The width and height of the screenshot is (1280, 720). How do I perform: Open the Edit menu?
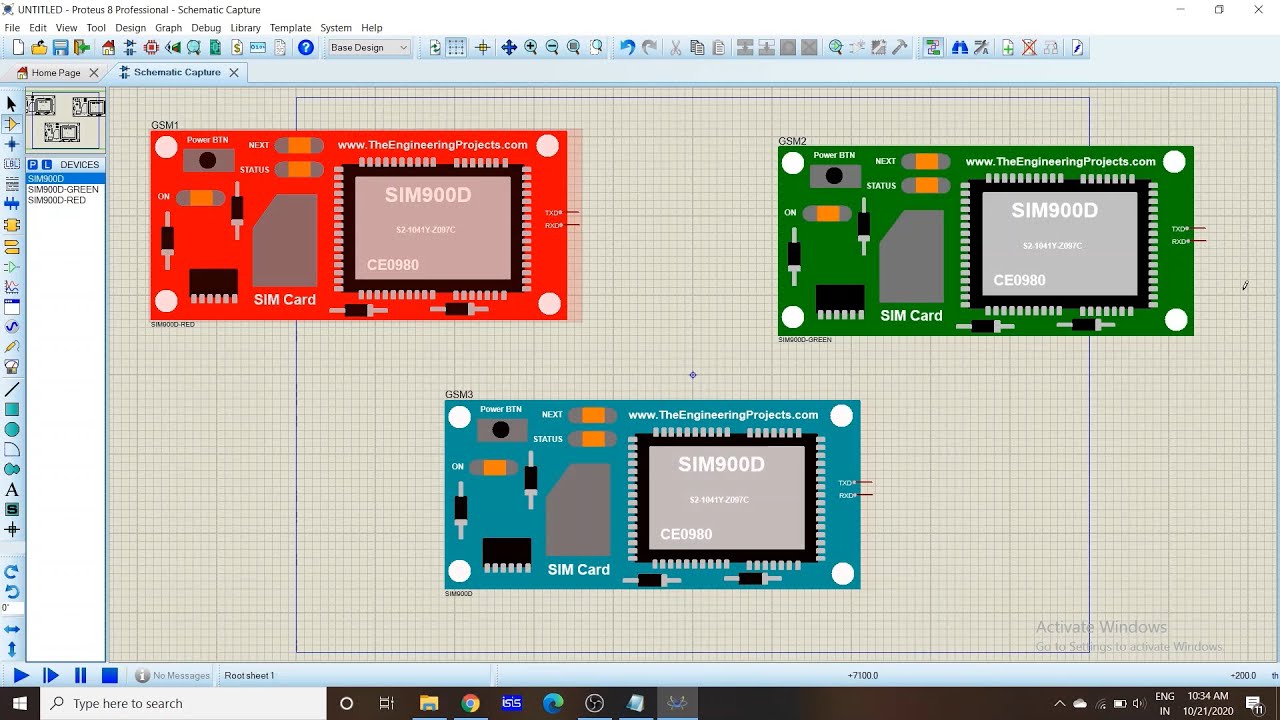[x=38, y=28]
